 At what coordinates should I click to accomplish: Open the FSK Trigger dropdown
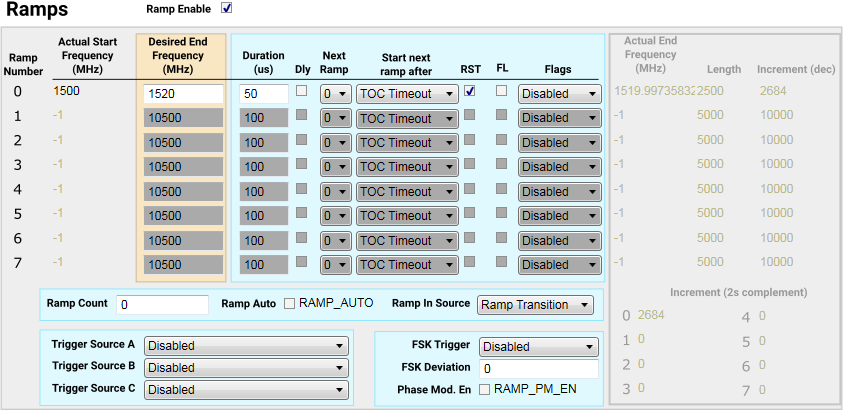pyautogui.click(x=539, y=347)
